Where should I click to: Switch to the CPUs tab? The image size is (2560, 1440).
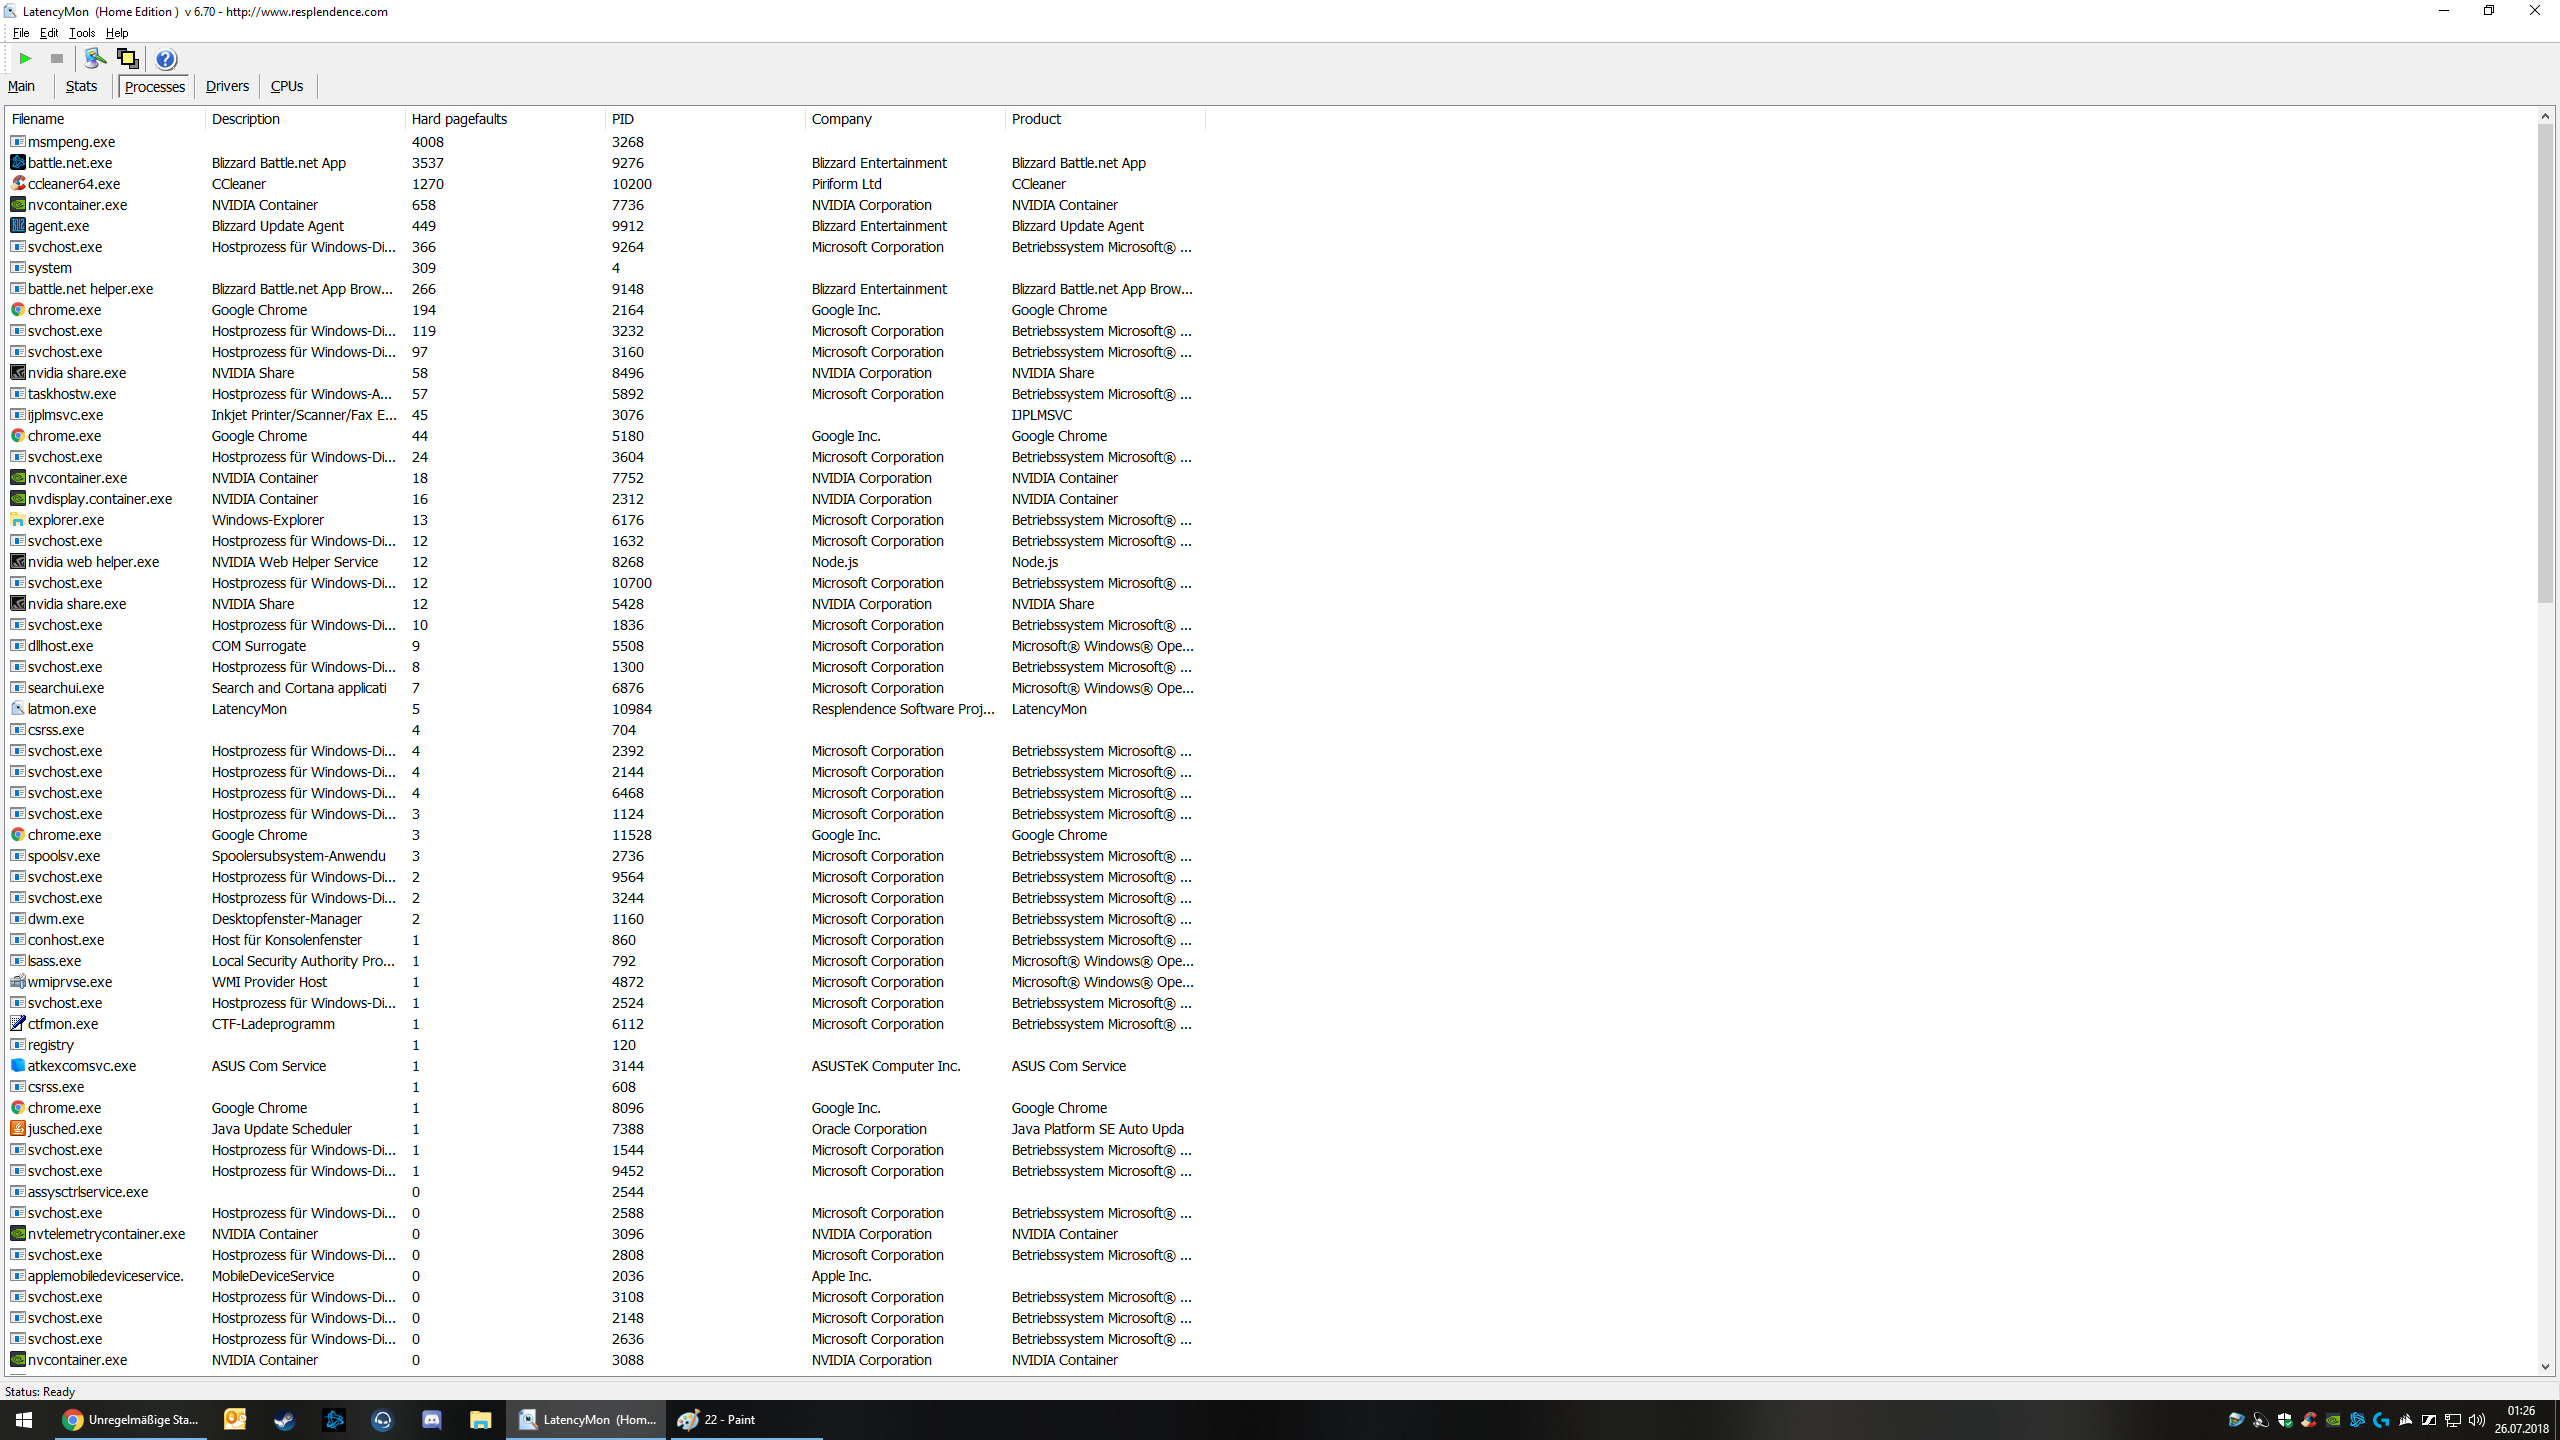[287, 87]
